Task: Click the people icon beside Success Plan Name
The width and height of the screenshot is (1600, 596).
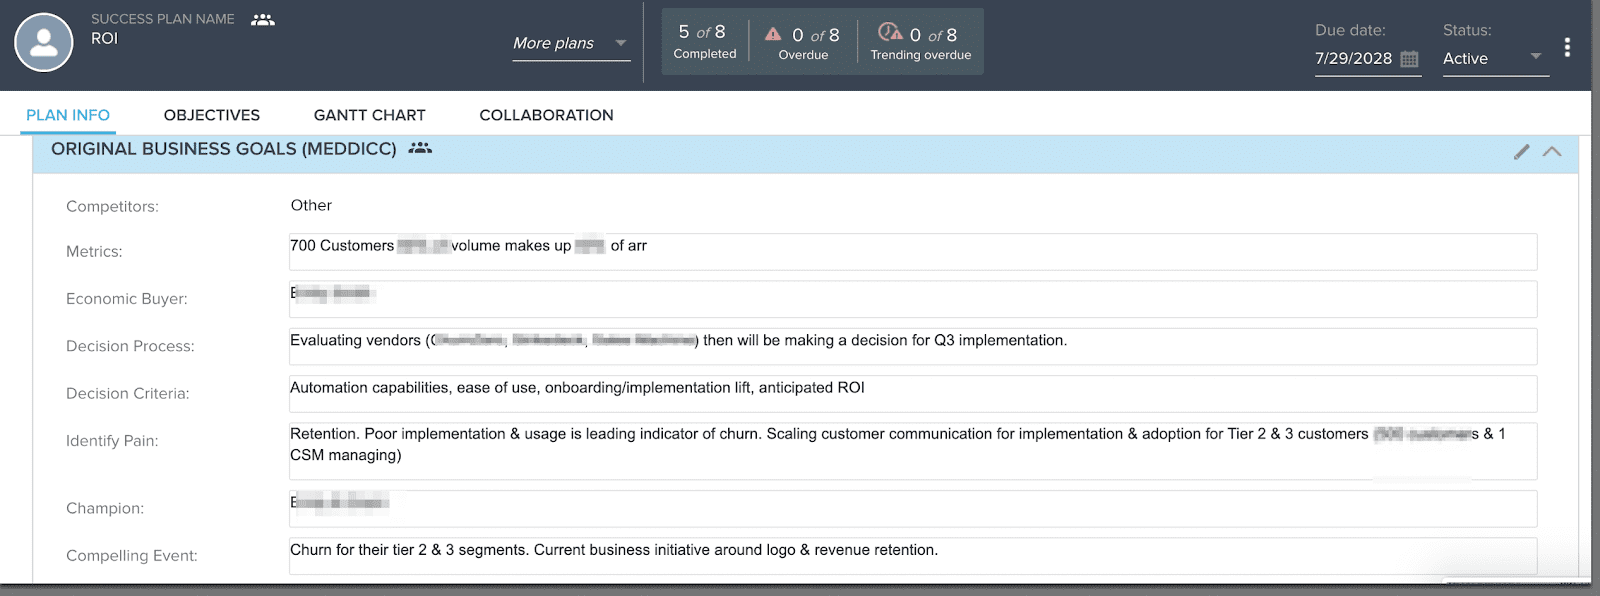Action: pyautogui.click(x=262, y=20)
